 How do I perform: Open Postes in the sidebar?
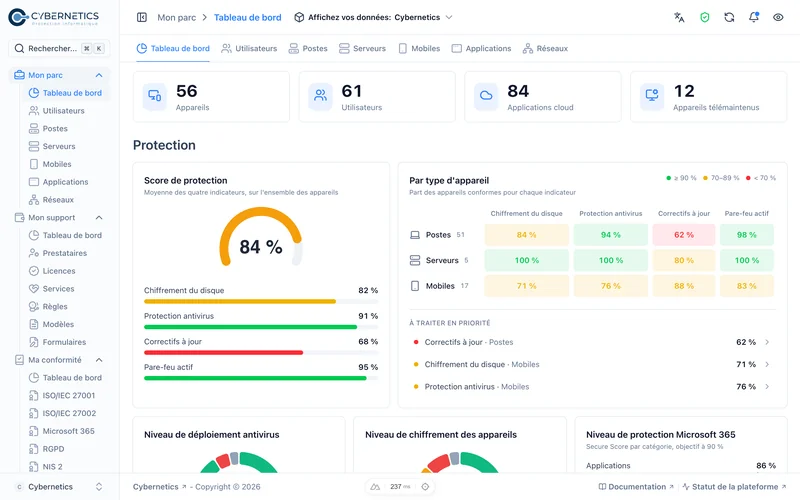55,129
